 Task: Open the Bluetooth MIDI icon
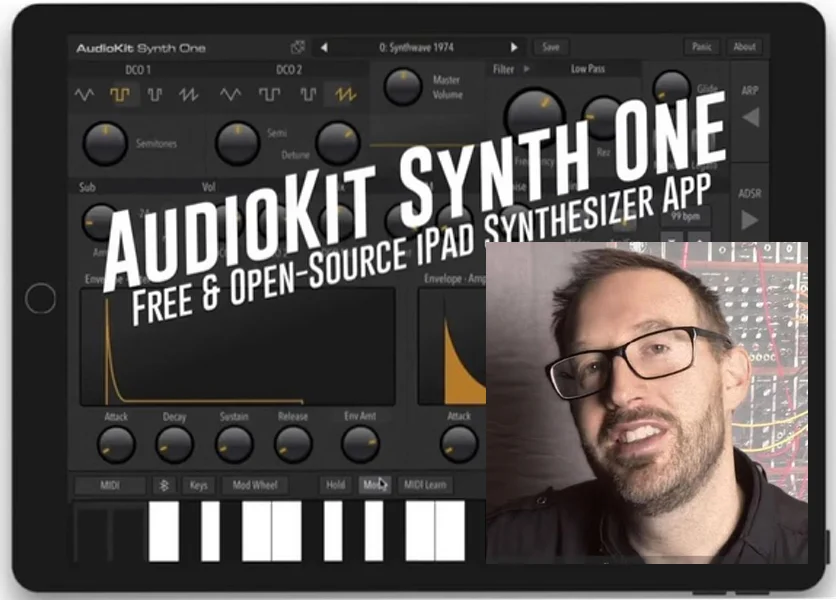164,485
